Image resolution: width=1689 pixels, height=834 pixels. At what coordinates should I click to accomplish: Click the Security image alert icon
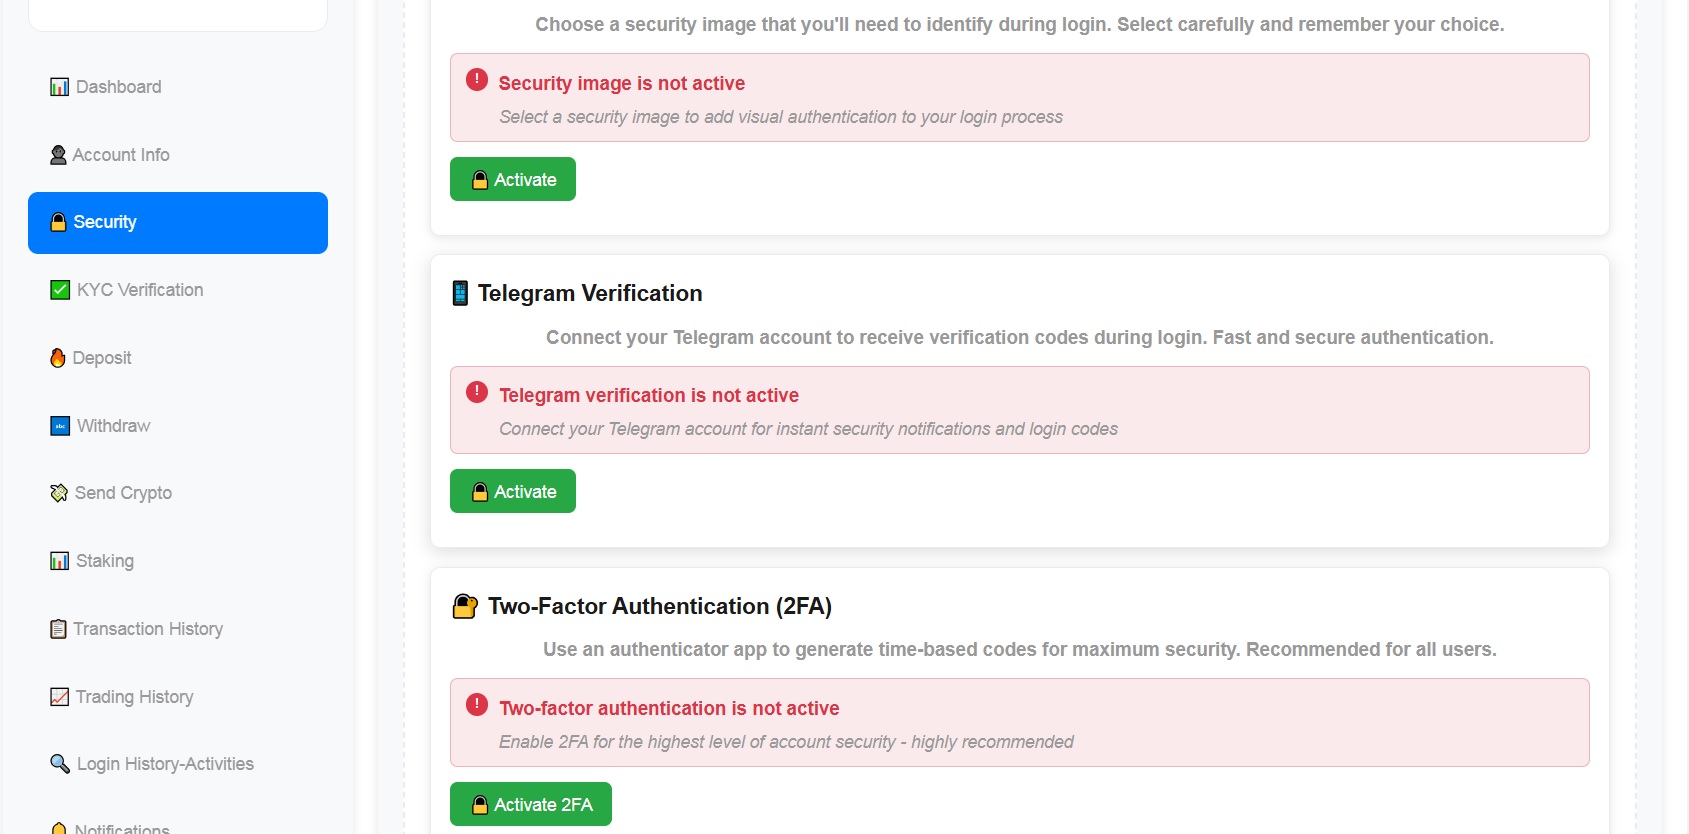pos(477,80)
